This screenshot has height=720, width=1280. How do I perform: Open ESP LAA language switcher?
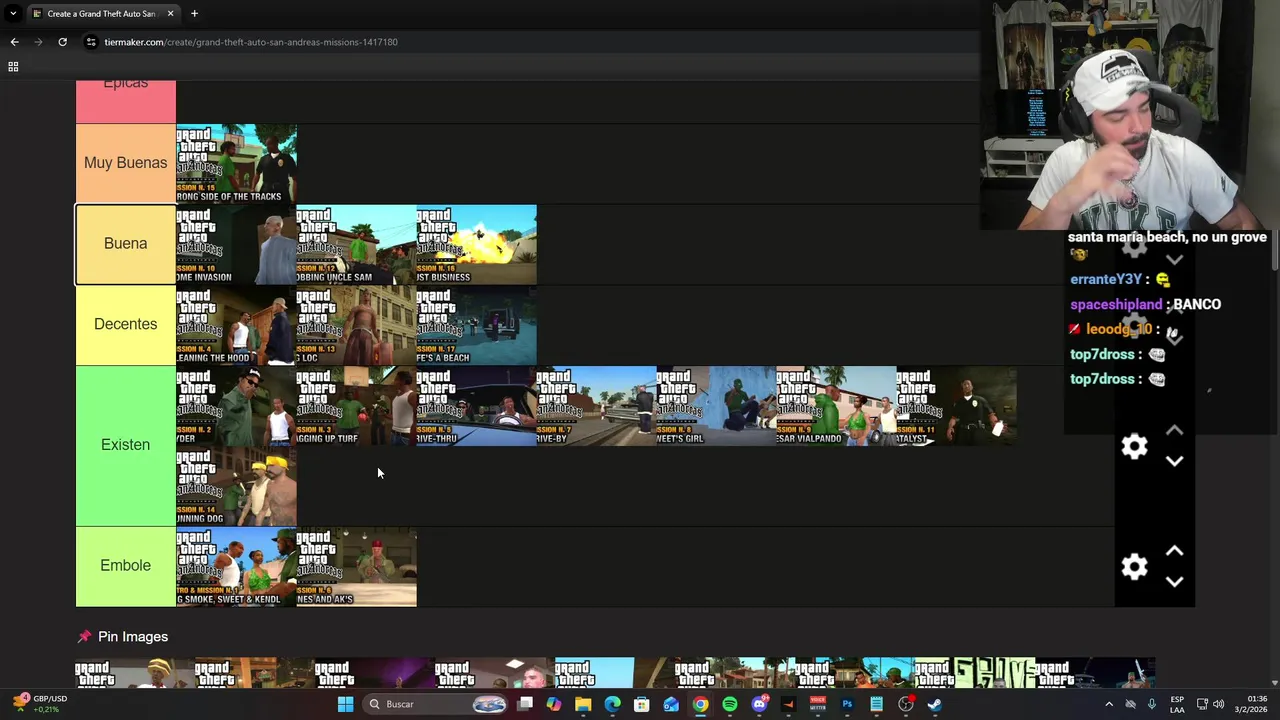tap(1177, 704)
